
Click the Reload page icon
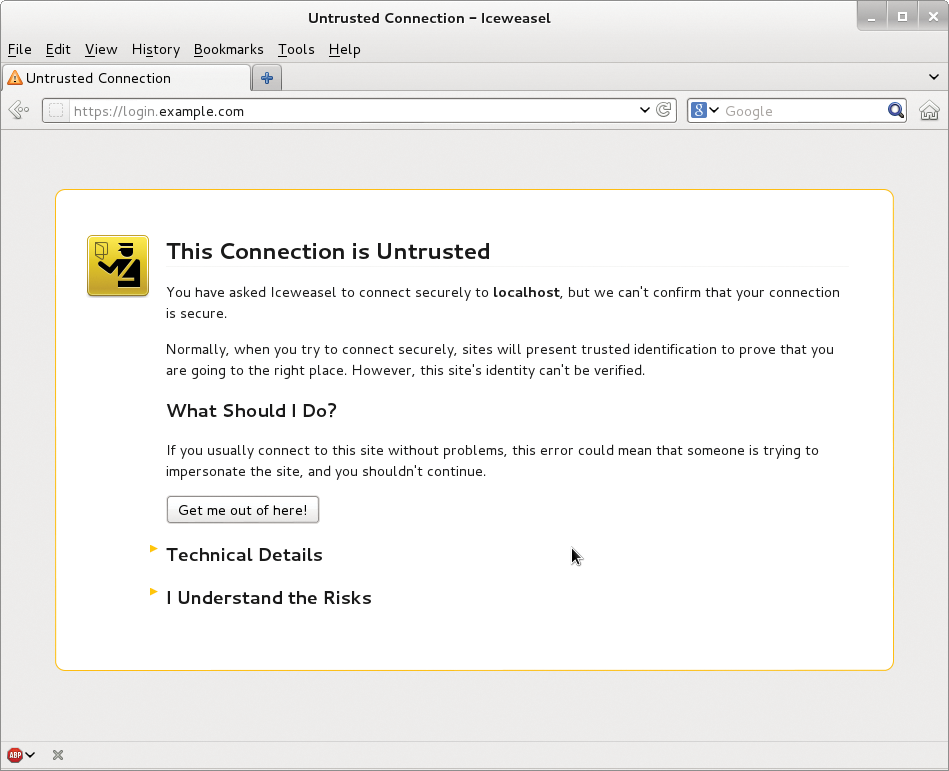coord(664,110)
